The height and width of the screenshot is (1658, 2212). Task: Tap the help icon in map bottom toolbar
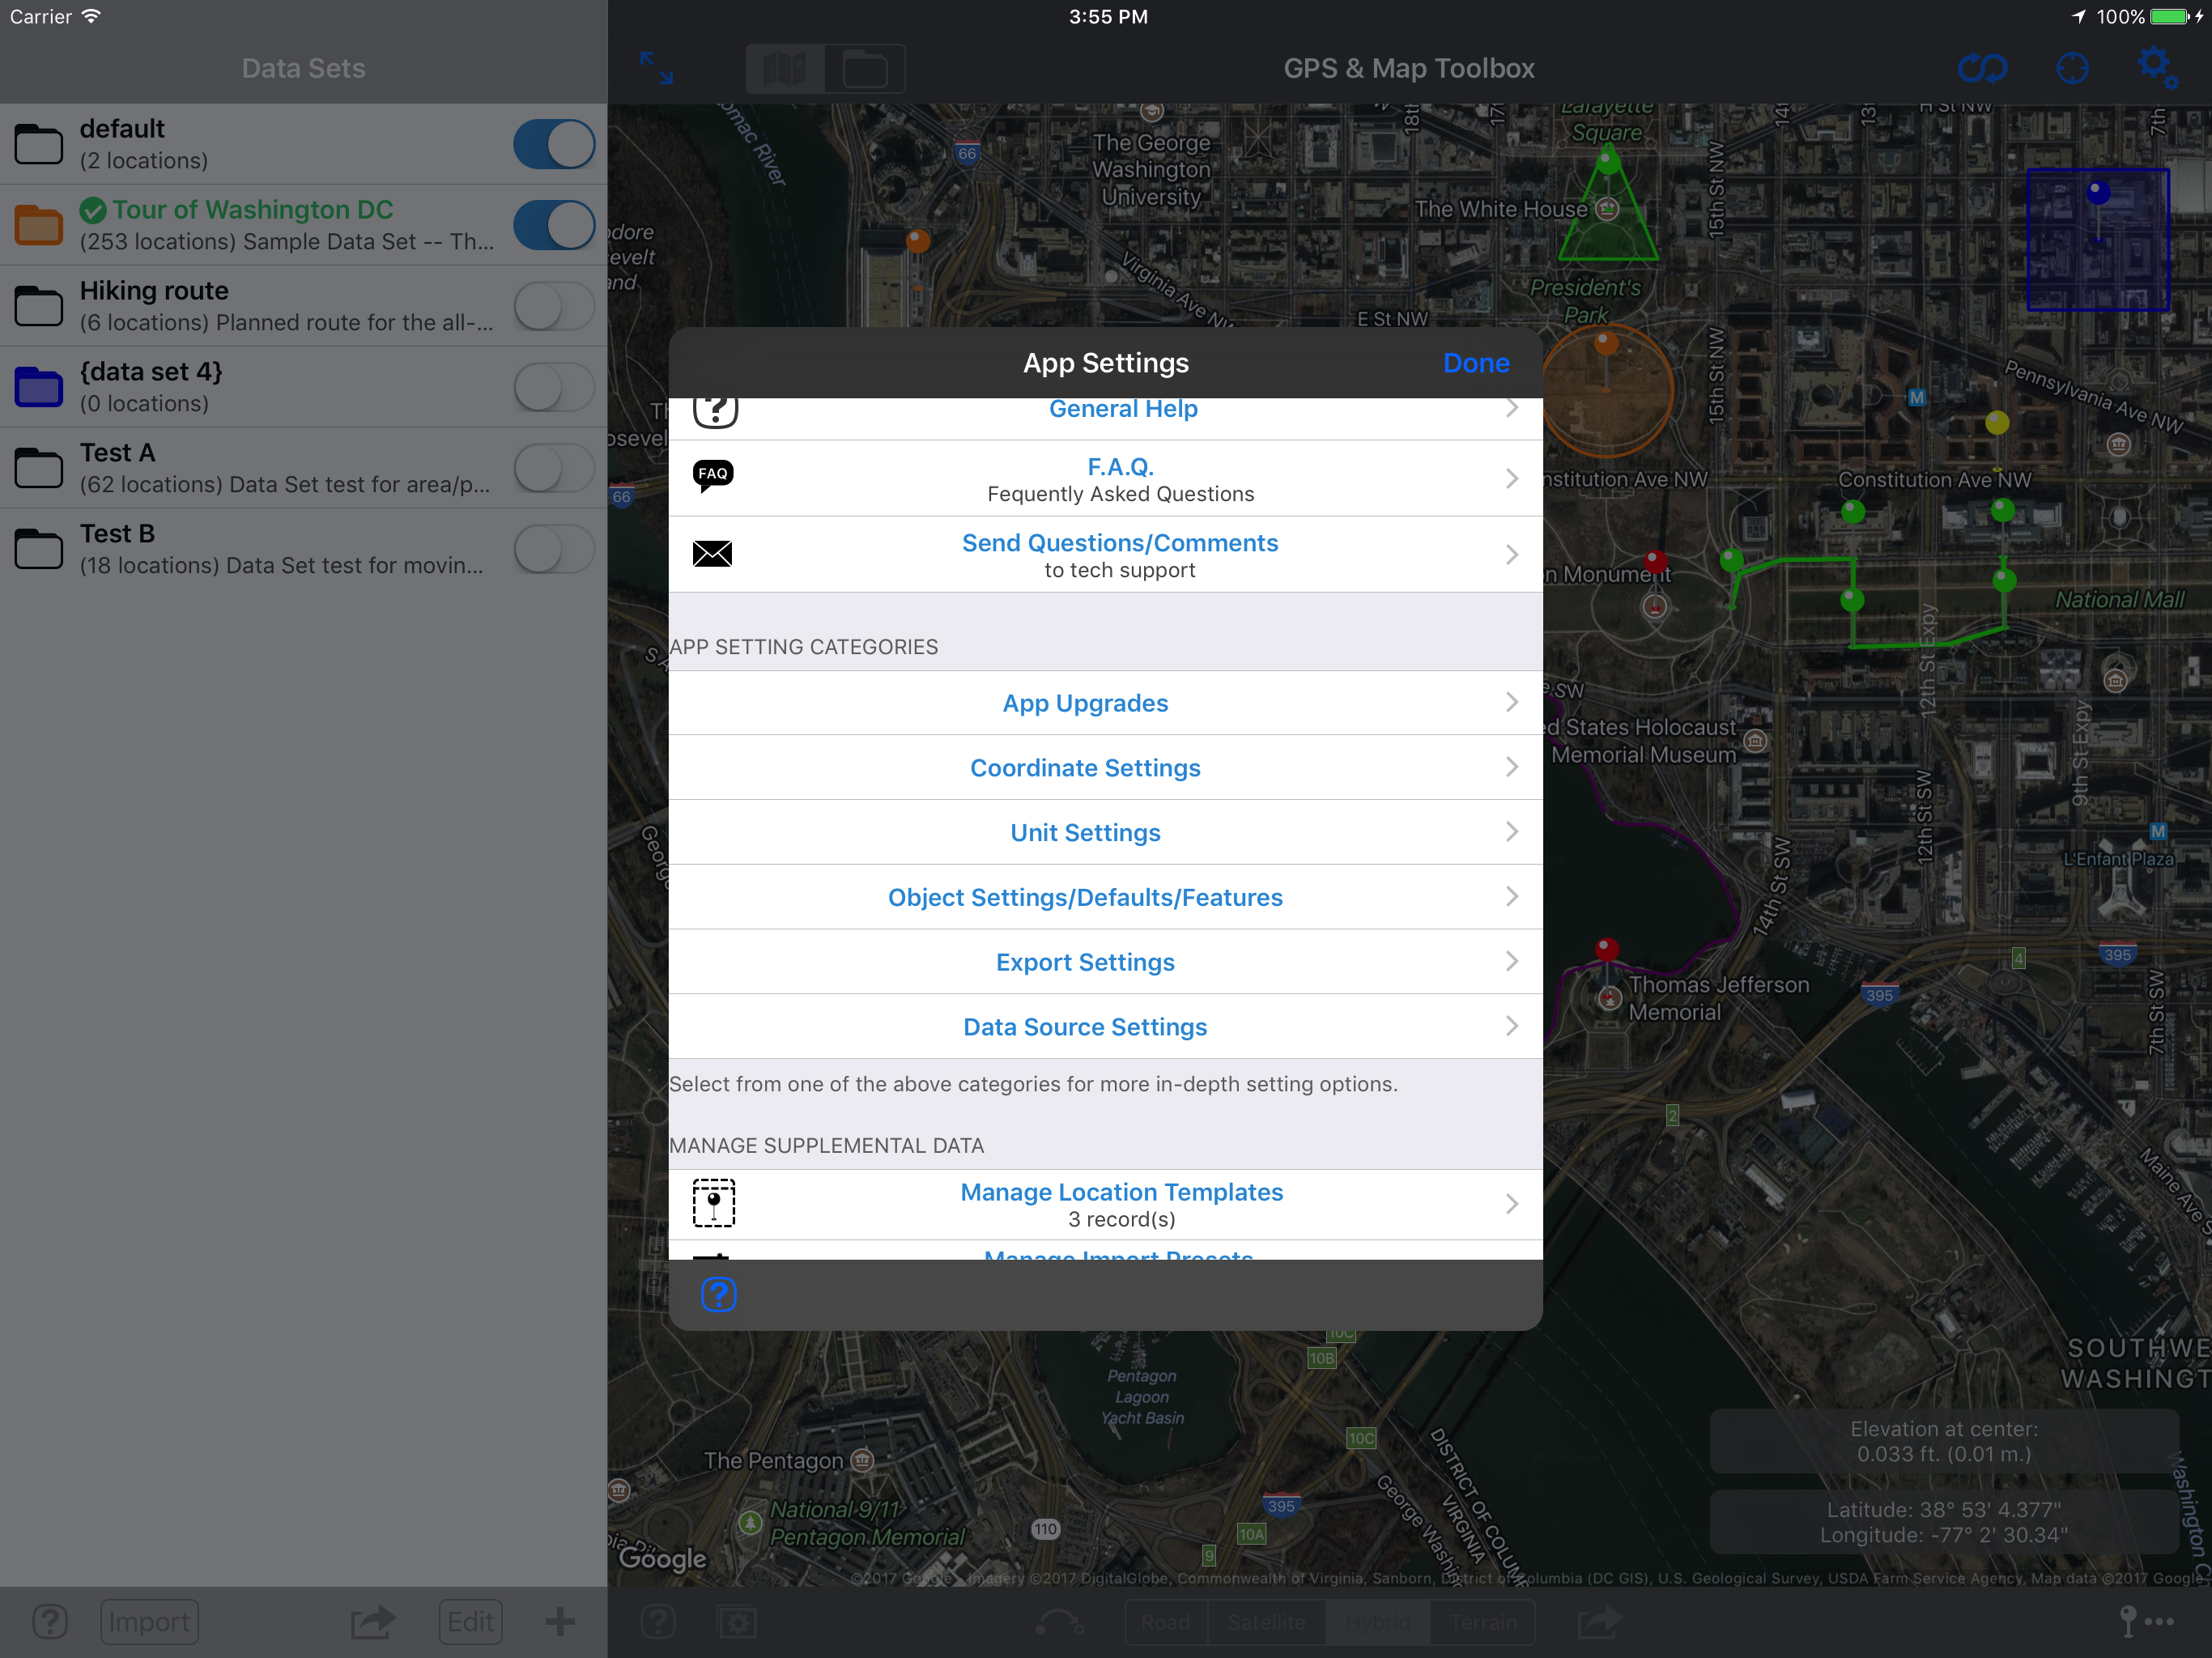point(658,1621)
